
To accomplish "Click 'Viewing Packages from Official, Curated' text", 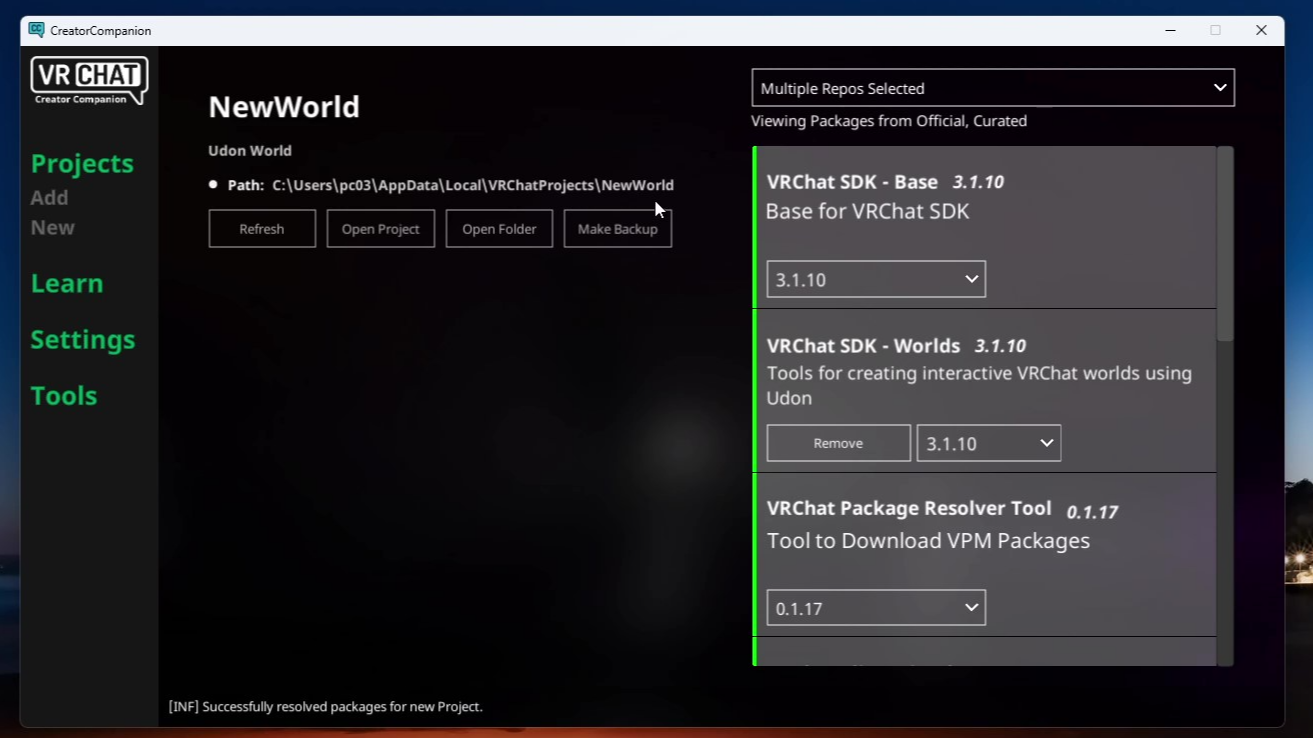I will click(889, 121).
